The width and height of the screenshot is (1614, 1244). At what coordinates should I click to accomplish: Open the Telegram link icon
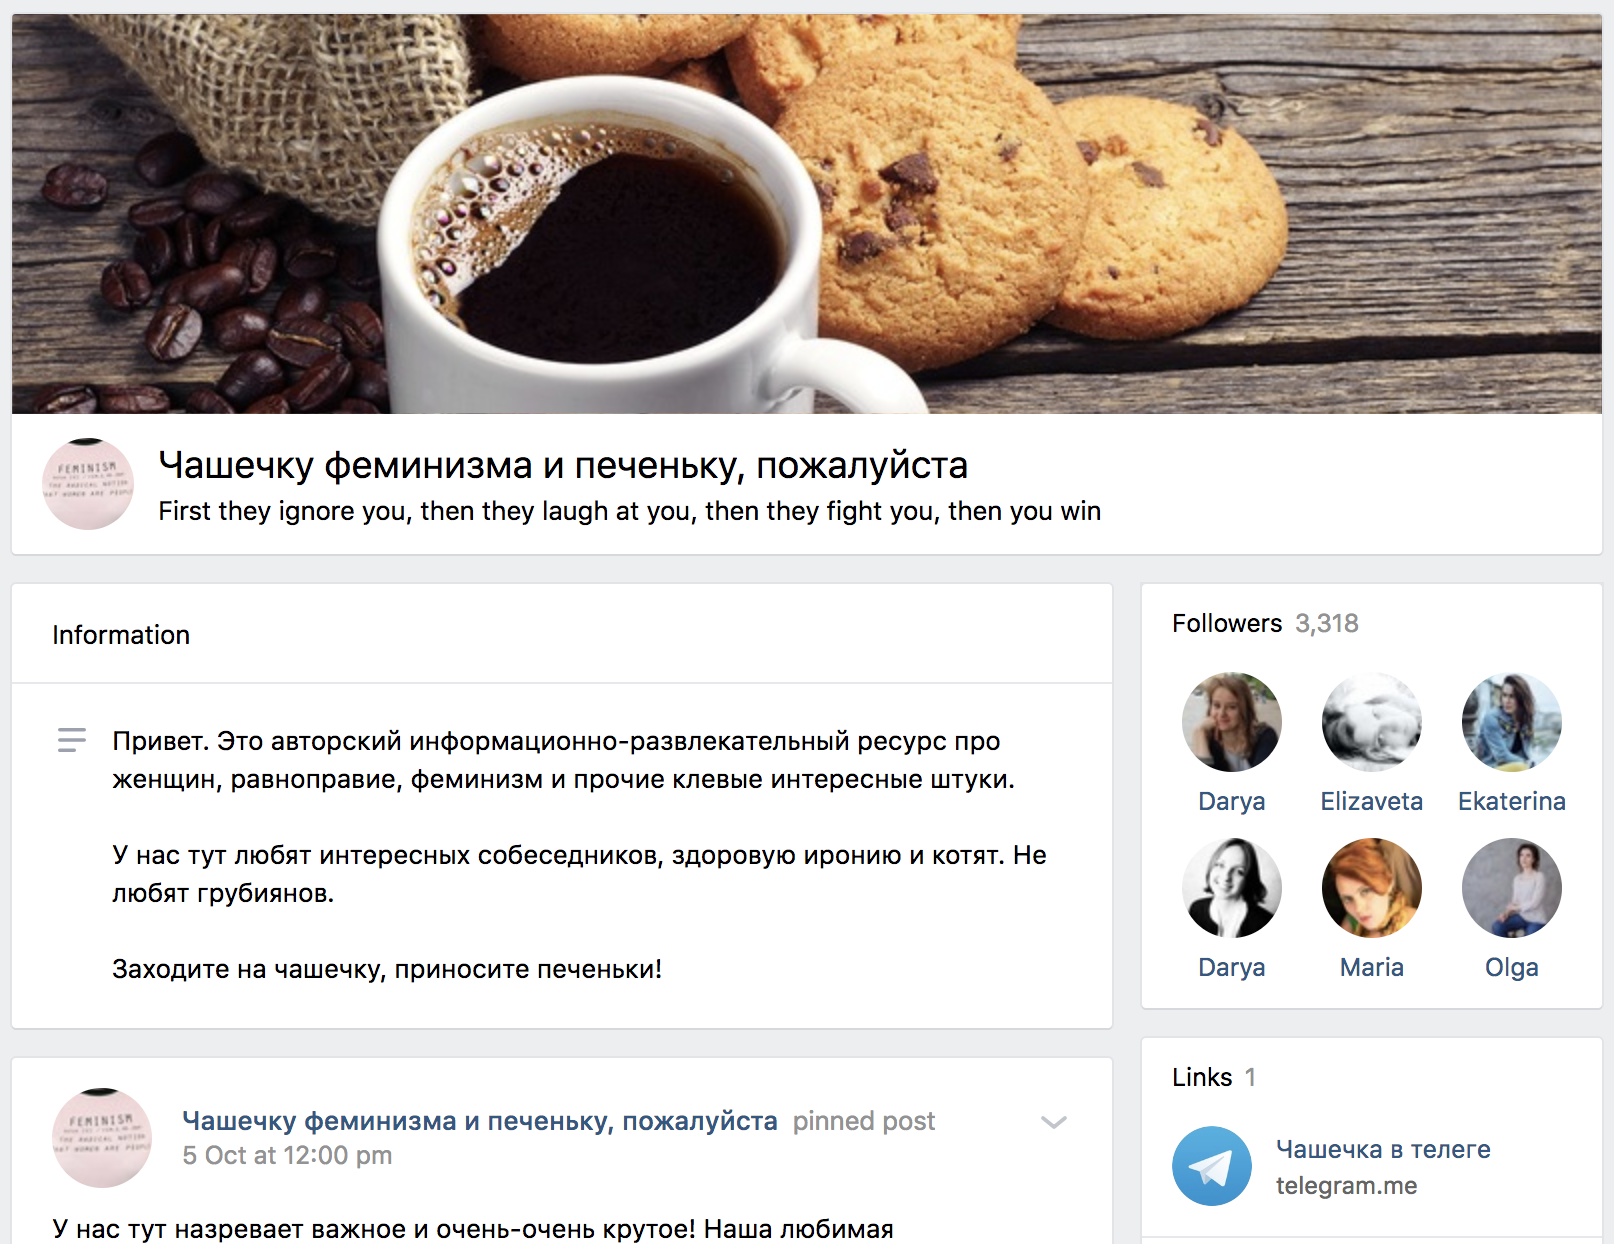[x=1211, y=1166]
